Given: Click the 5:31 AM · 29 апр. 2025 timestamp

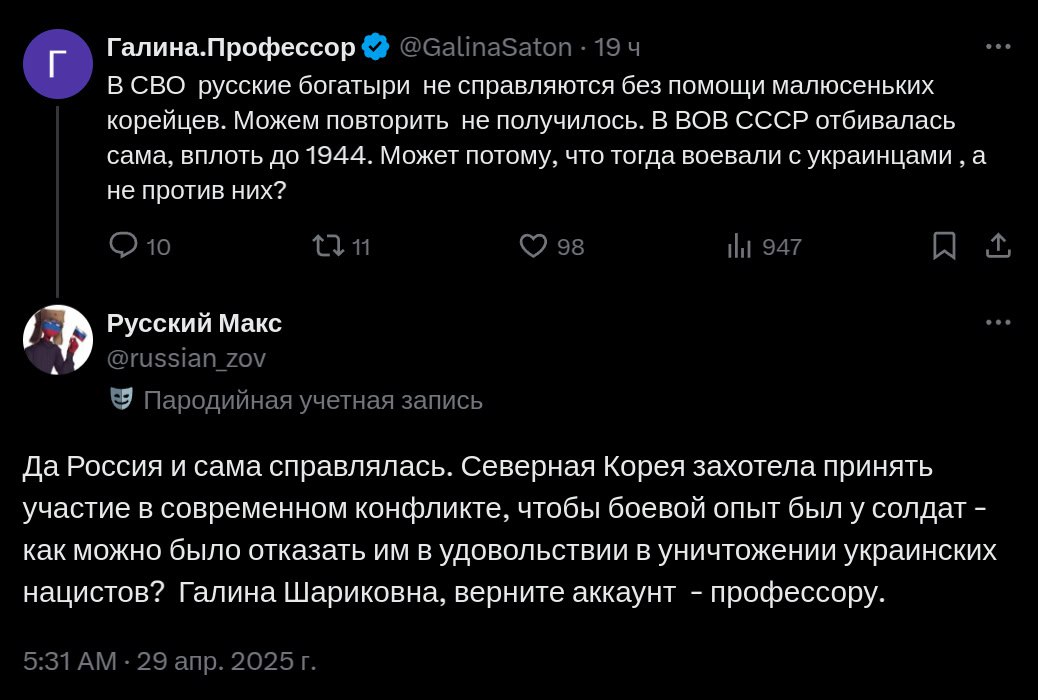Looking at the screenshot, I should 169,661.
